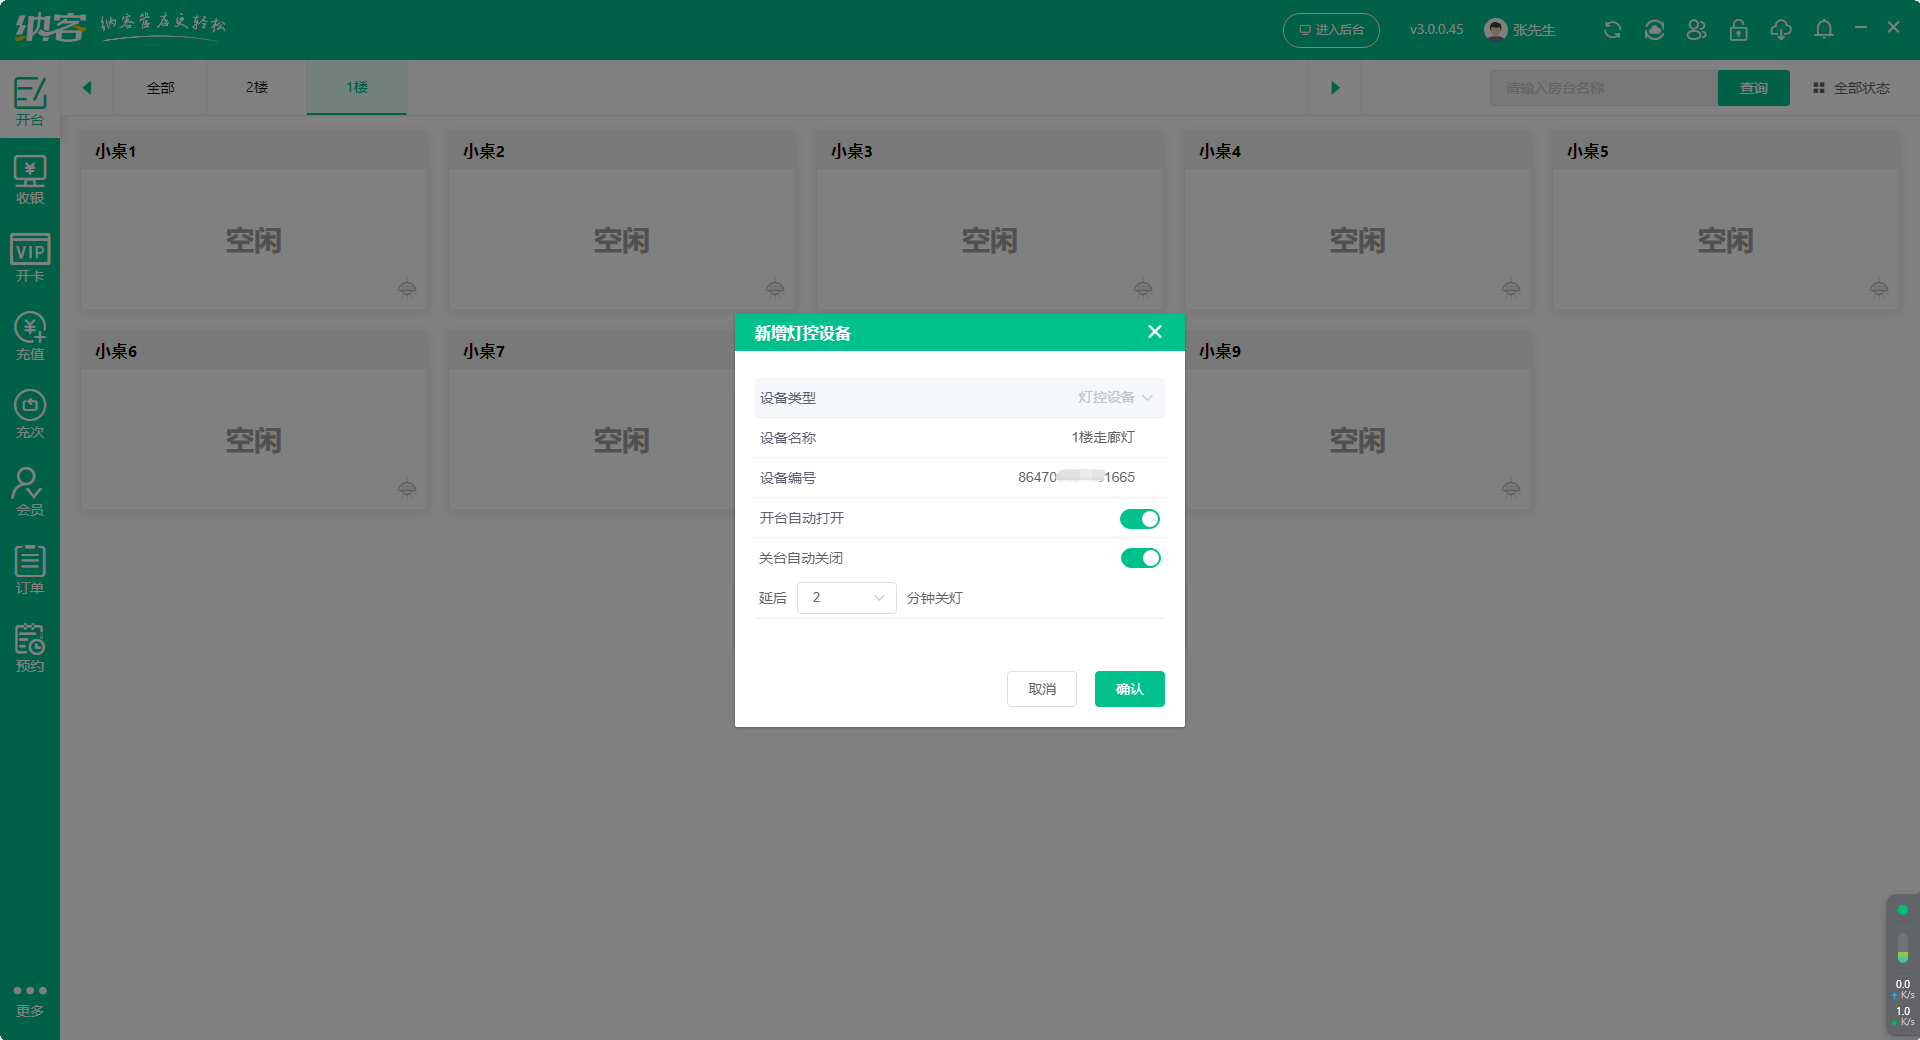Click the lamp icon on 小桌1 card

point(407,289)
